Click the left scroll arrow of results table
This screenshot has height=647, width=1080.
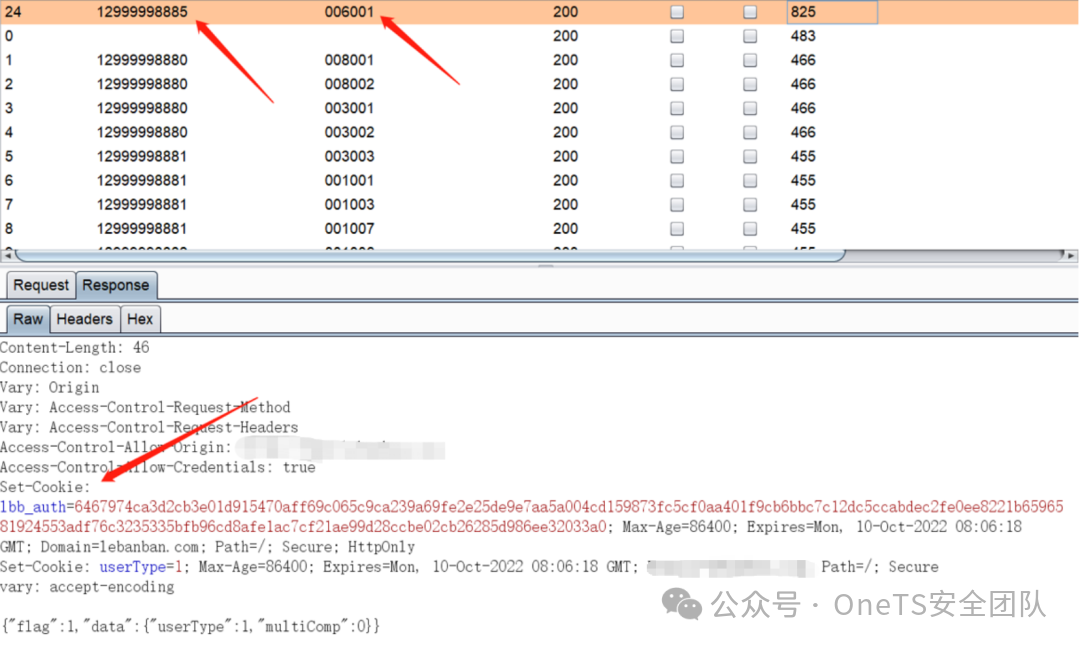[7, 256]
